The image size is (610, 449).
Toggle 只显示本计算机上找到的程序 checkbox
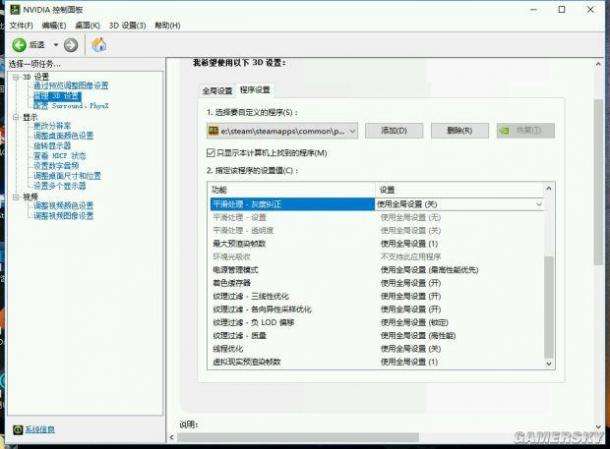211,153
